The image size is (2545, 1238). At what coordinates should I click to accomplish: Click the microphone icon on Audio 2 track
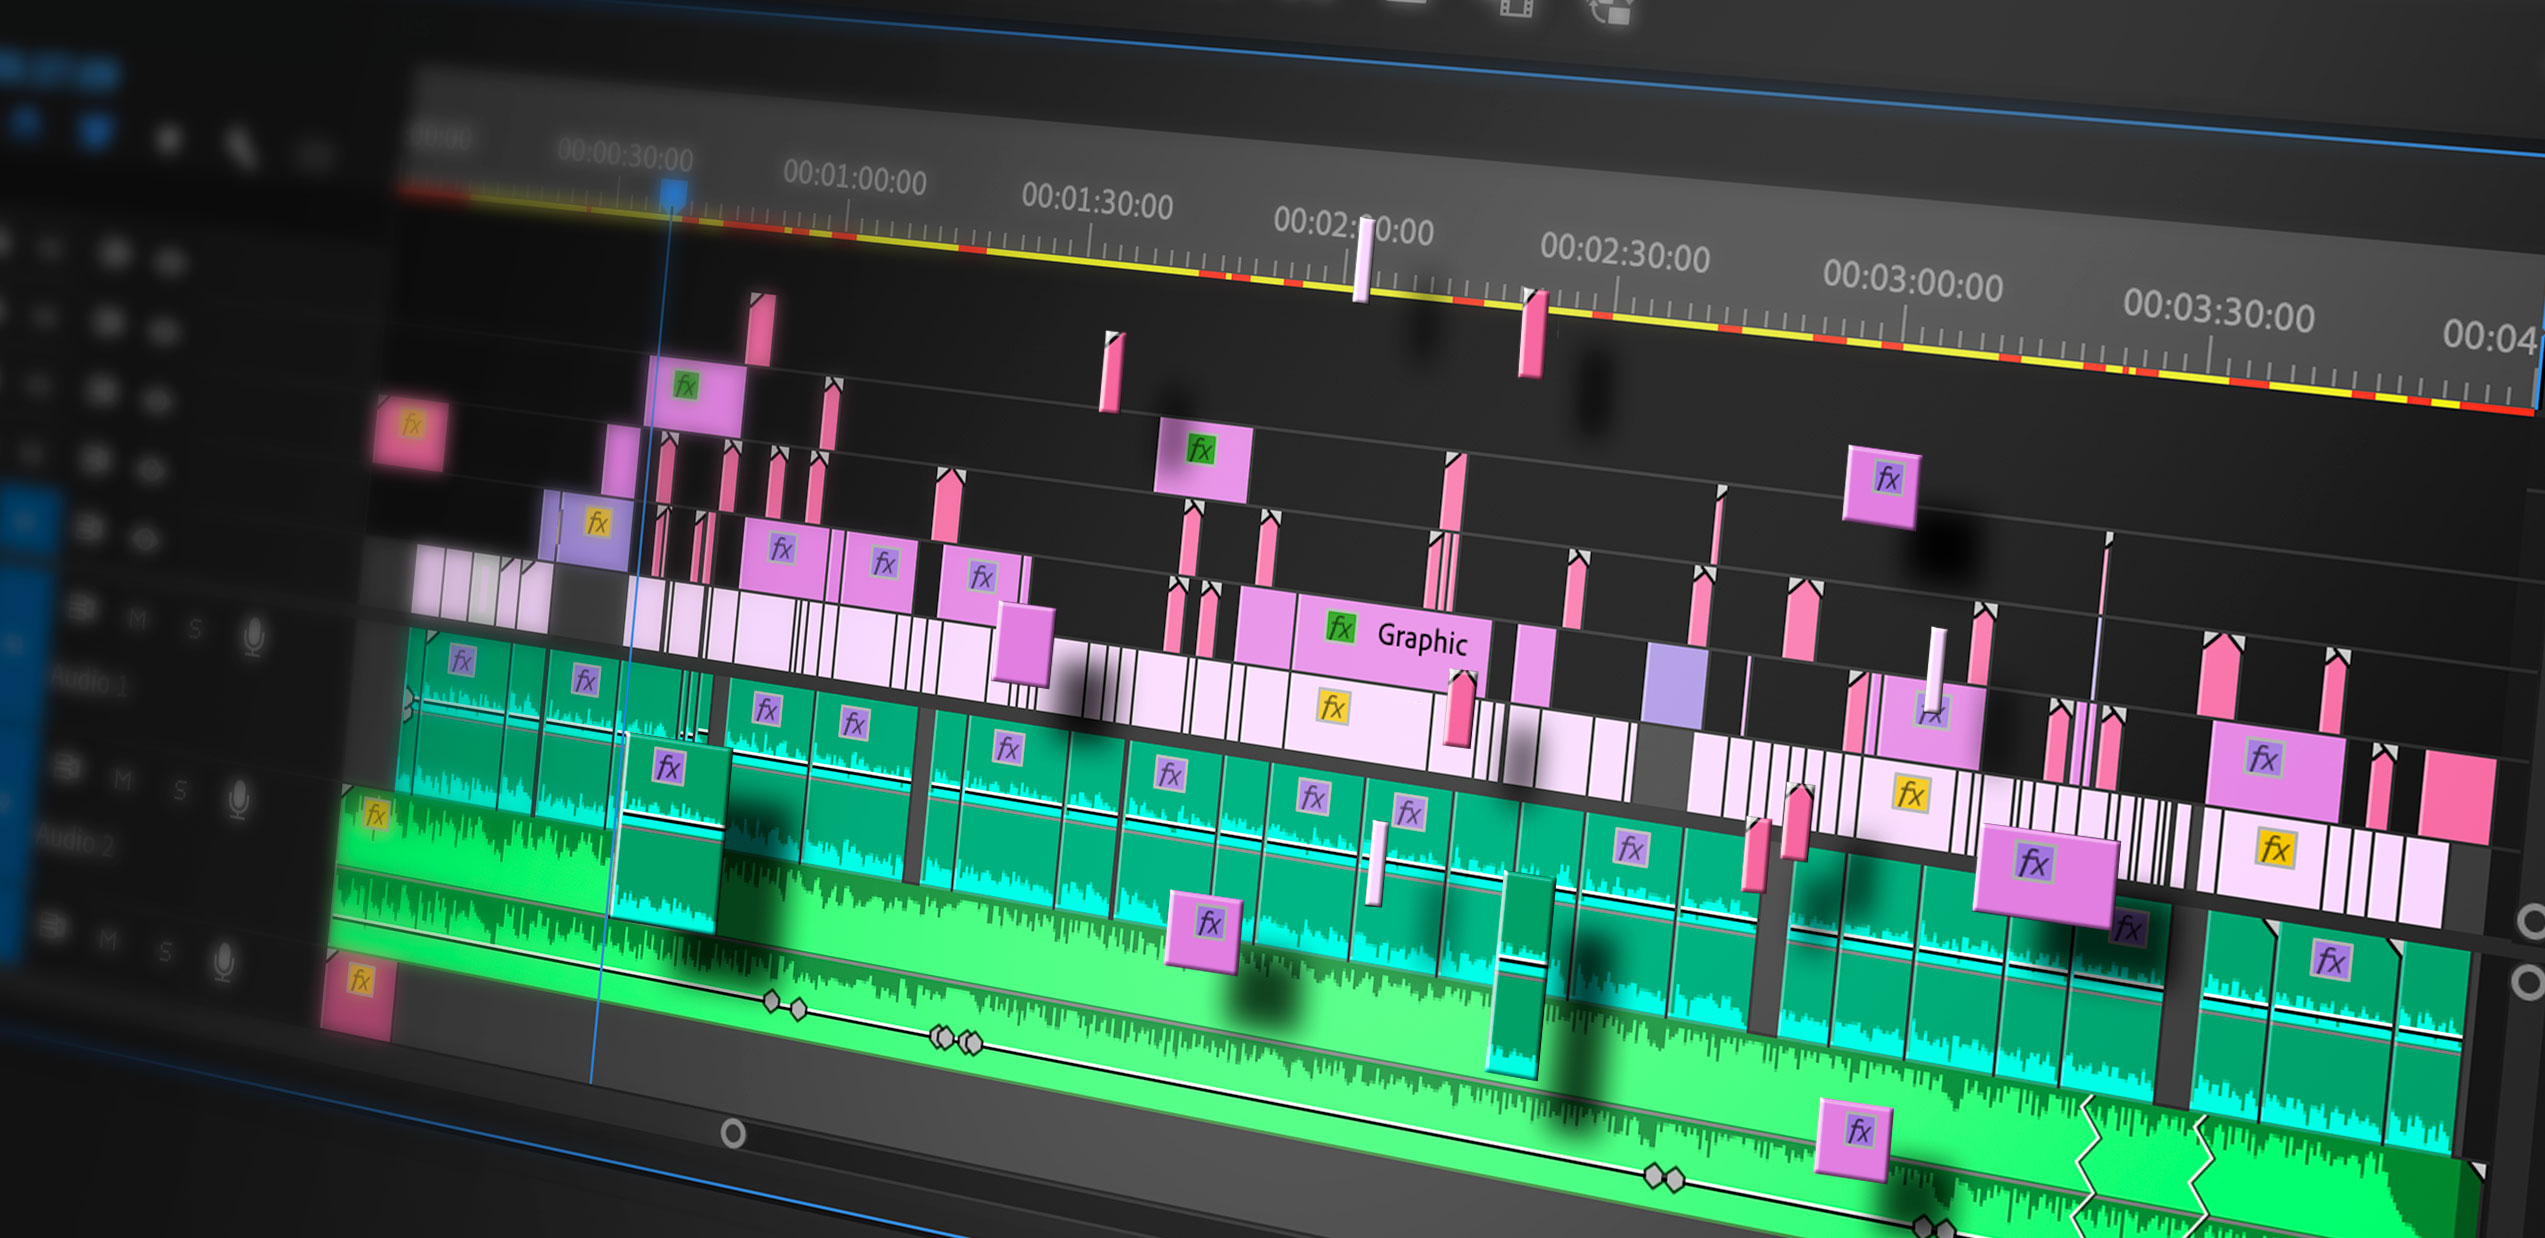point(238,800)
